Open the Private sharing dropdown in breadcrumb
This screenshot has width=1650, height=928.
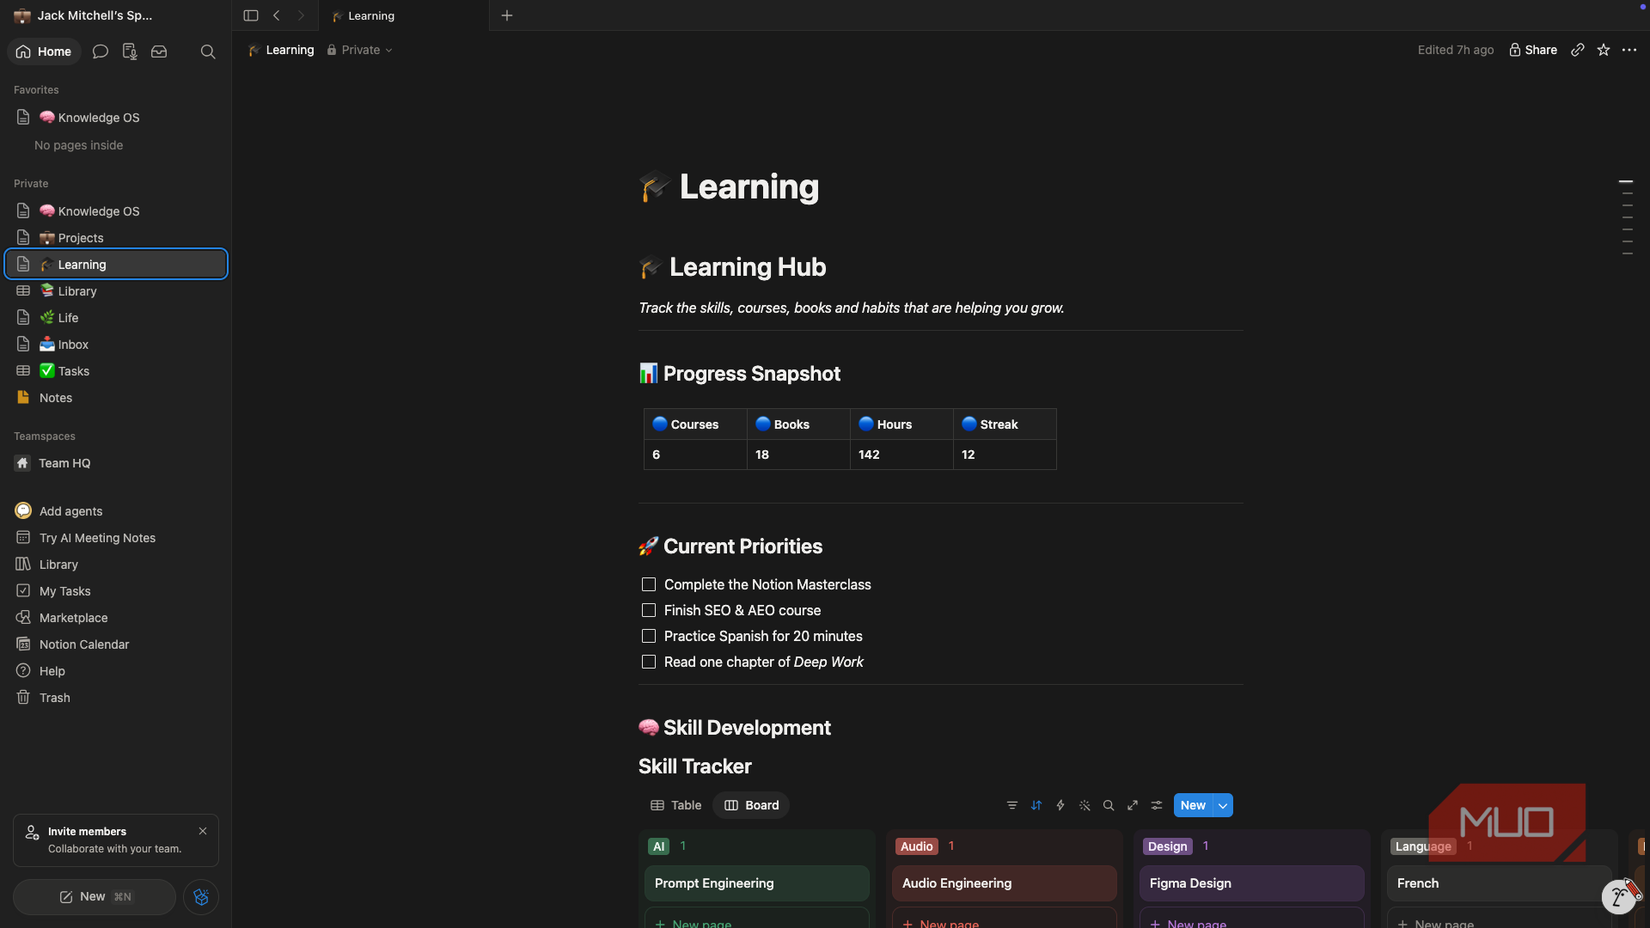point(359,50)
